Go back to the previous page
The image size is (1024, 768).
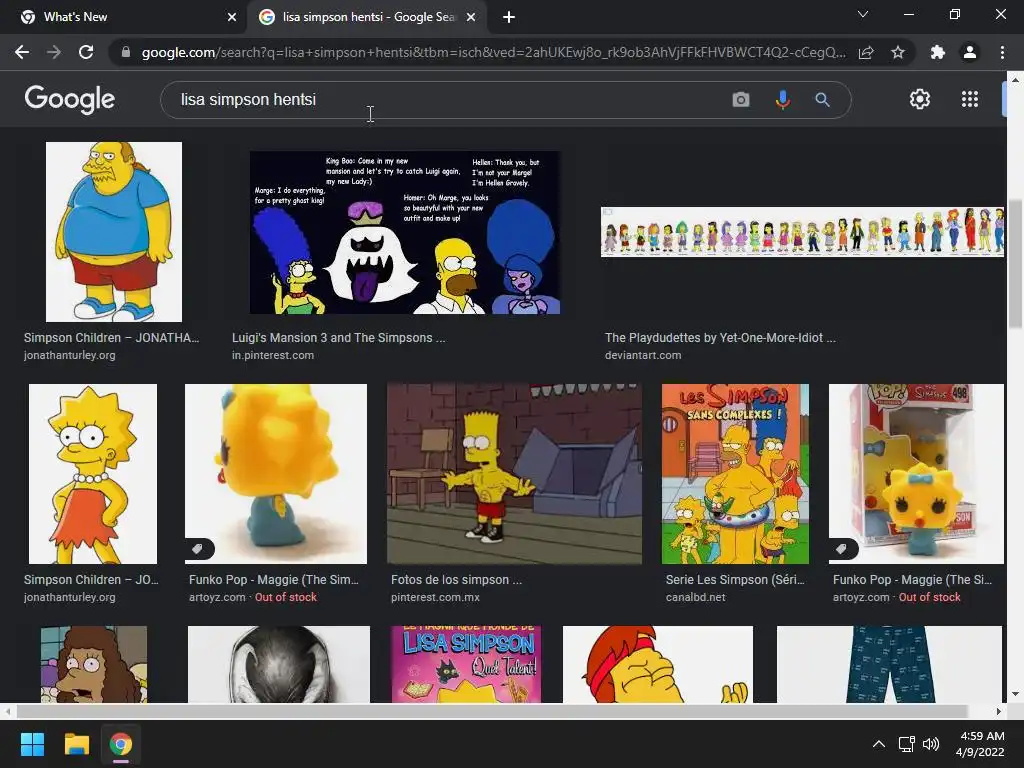[22, 52]
